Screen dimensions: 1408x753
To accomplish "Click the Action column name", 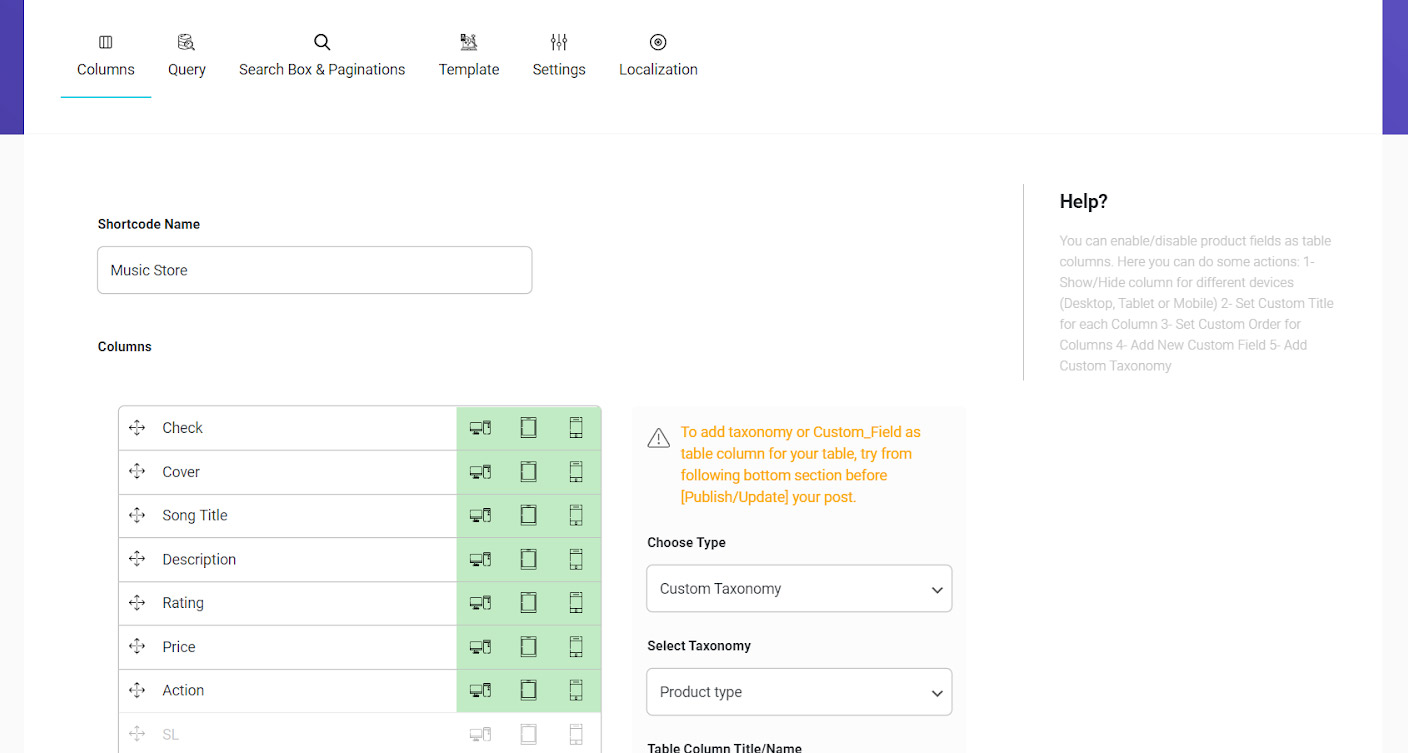I will click(183, 690).
